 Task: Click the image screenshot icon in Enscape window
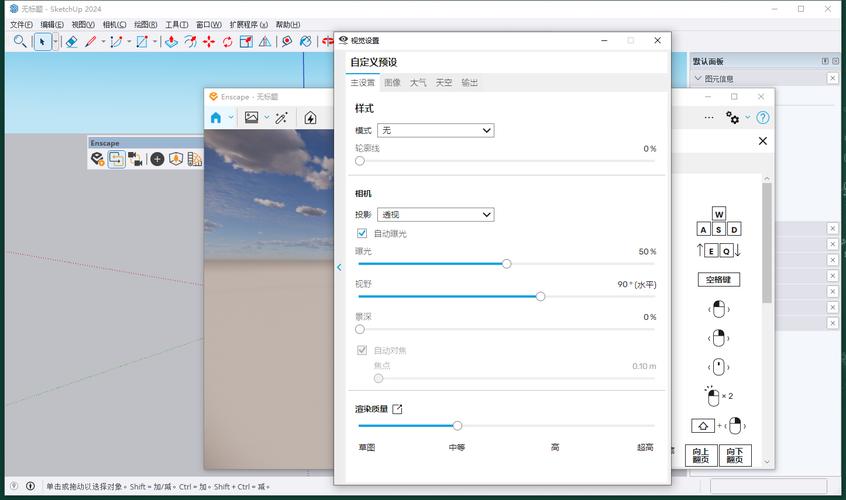point(251,118)
